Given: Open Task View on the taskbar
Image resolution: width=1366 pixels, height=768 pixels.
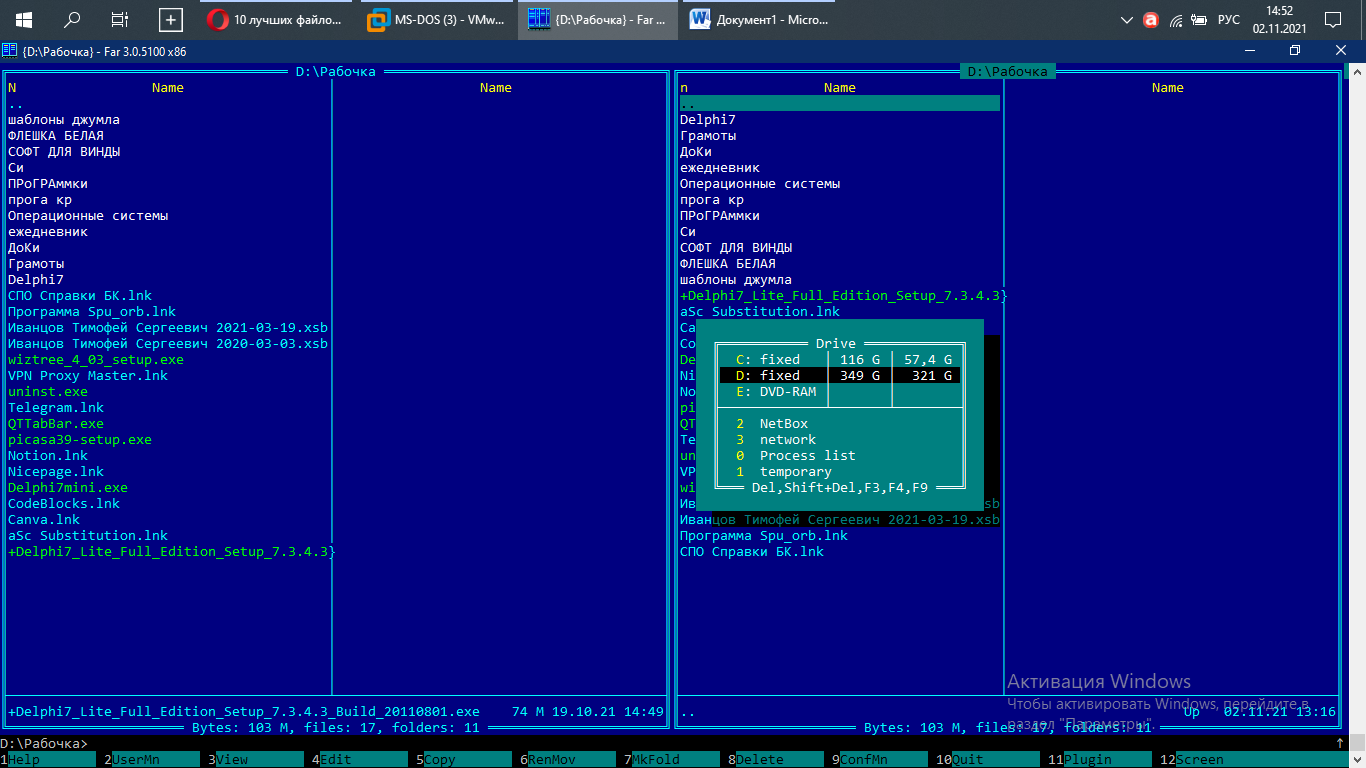Looking at the screenshot, I should [120, 19].
